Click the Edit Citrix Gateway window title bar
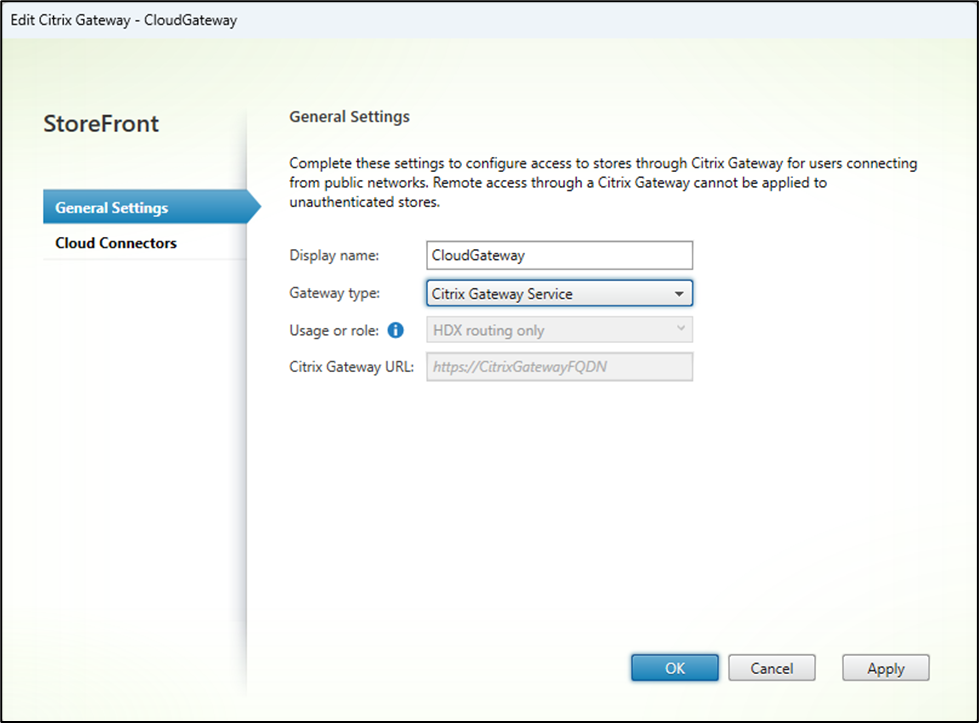The image size is (979, 723). [400, 20]
